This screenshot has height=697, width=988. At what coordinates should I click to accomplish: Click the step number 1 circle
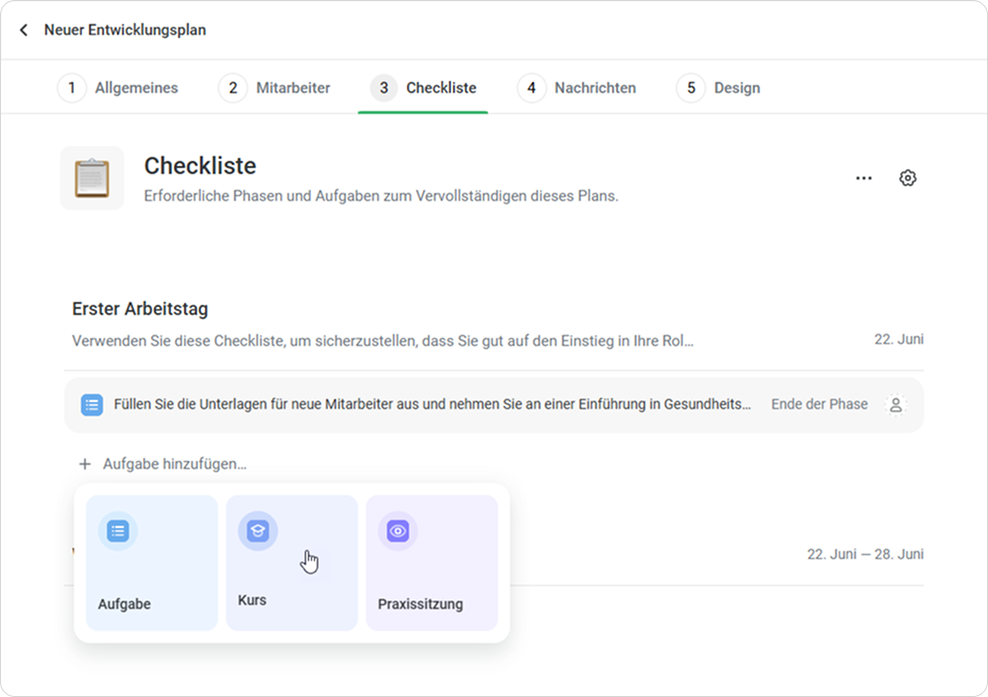coord(72,88)
